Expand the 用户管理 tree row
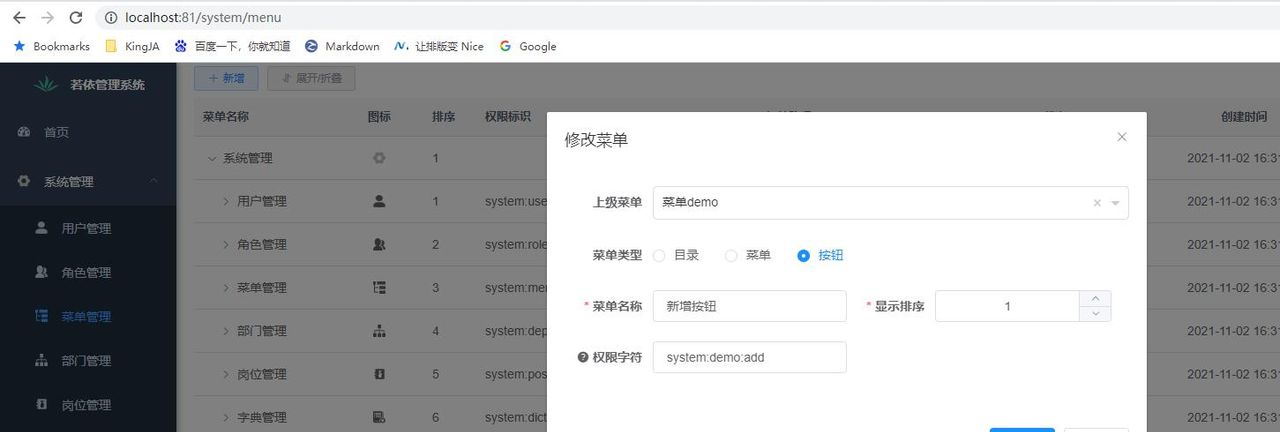 (x=226, y=201)
